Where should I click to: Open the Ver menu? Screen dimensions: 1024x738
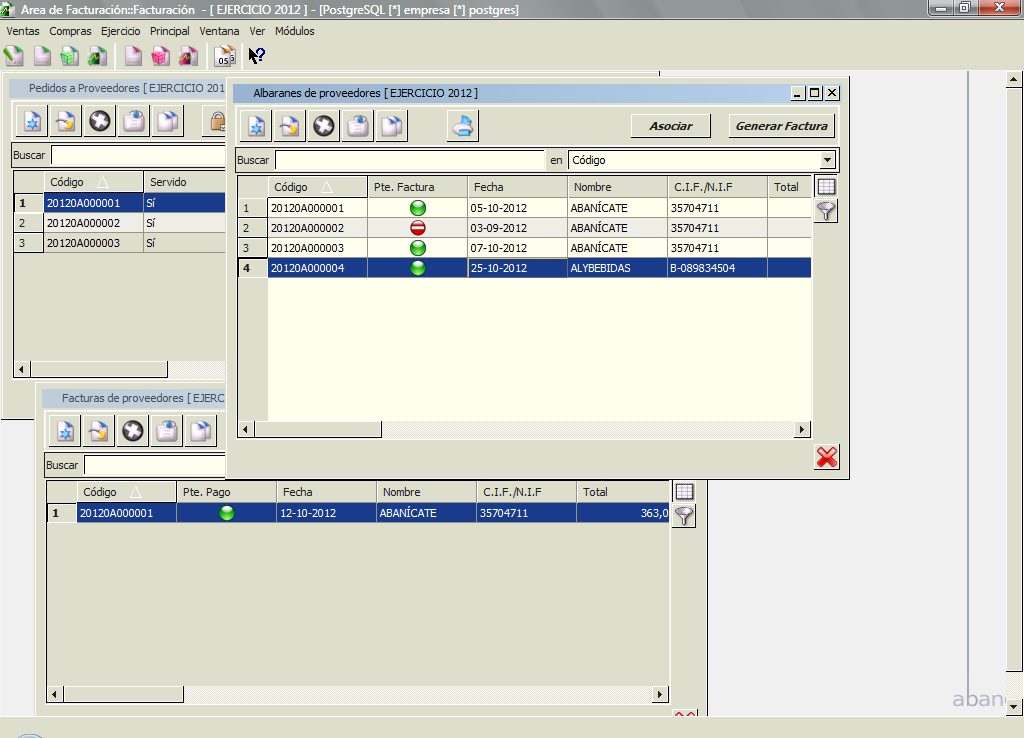(x=257, y=31)
